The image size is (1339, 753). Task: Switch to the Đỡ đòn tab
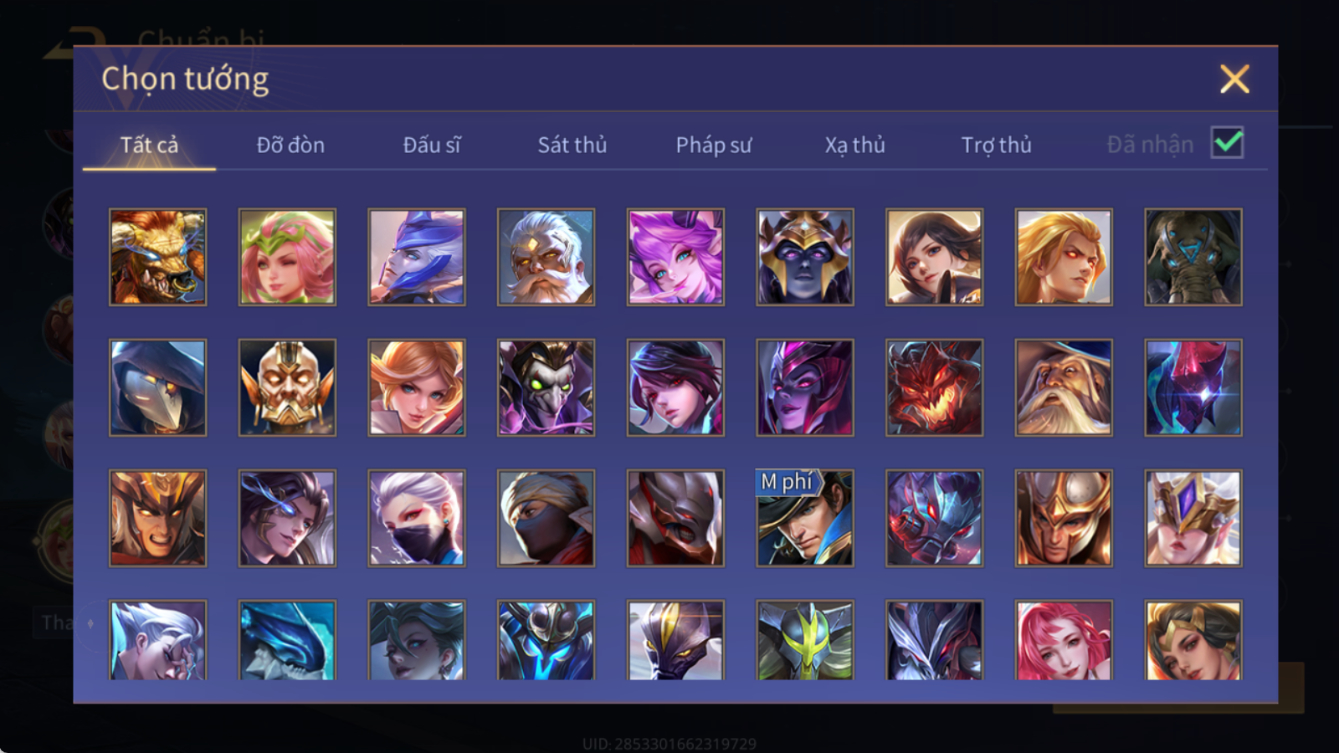coord(290,145)
